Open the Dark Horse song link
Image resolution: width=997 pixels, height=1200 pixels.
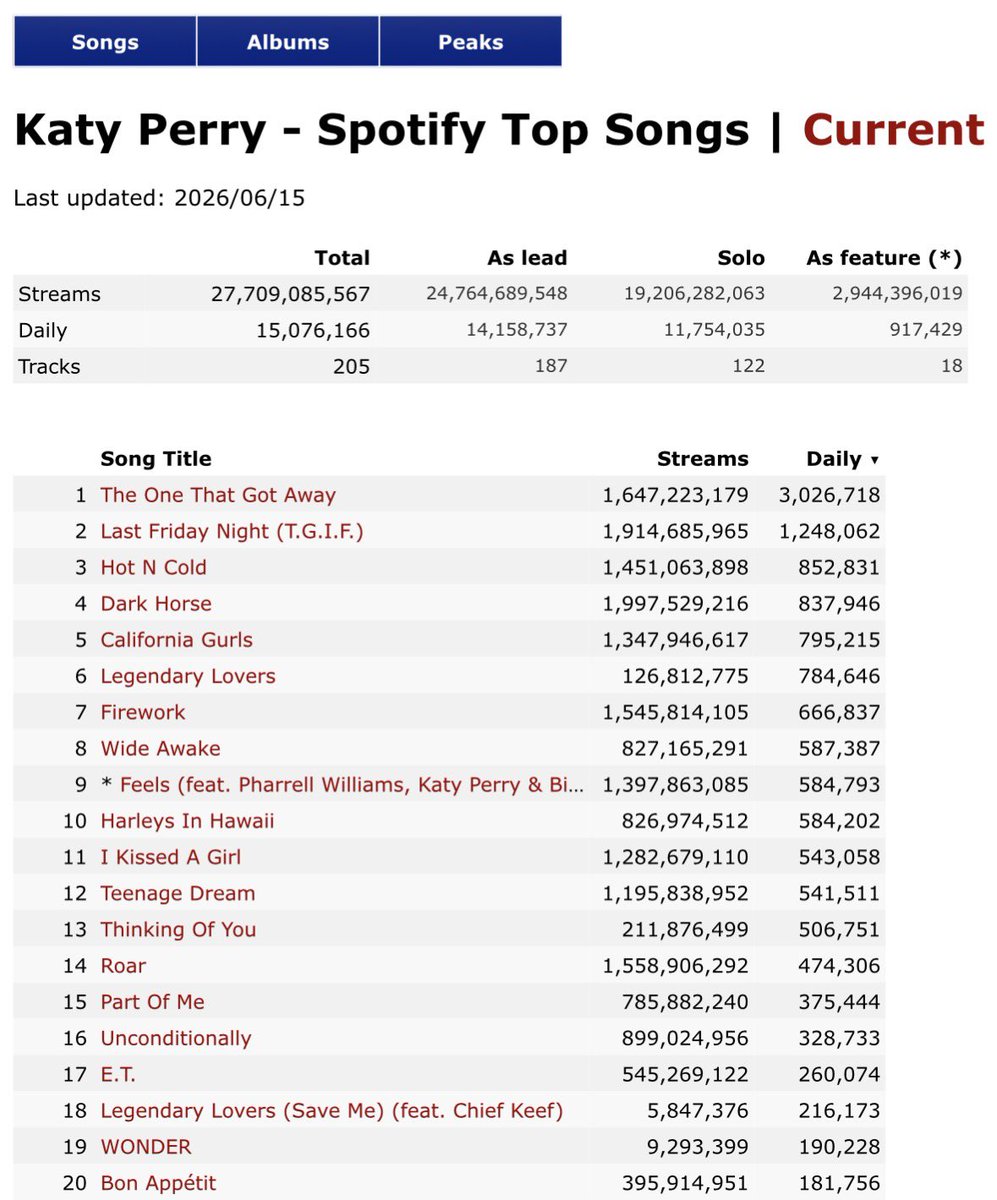[x=156, y=603]
